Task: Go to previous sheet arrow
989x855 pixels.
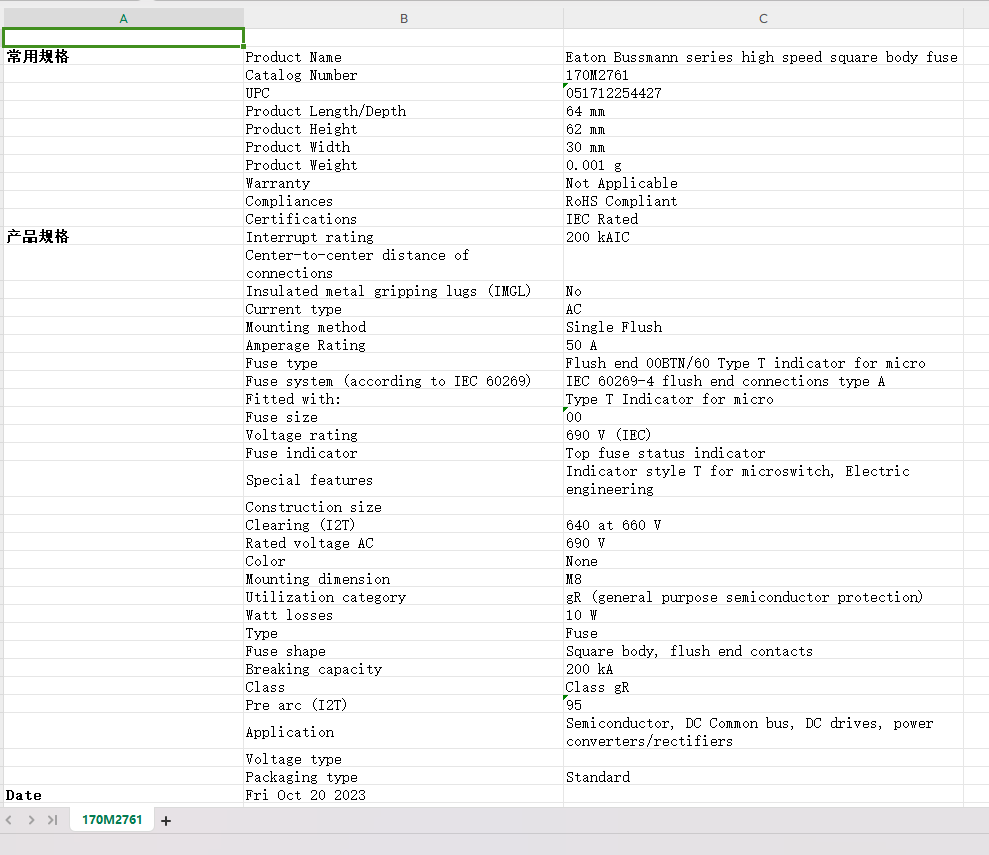Action: point(9,820)
